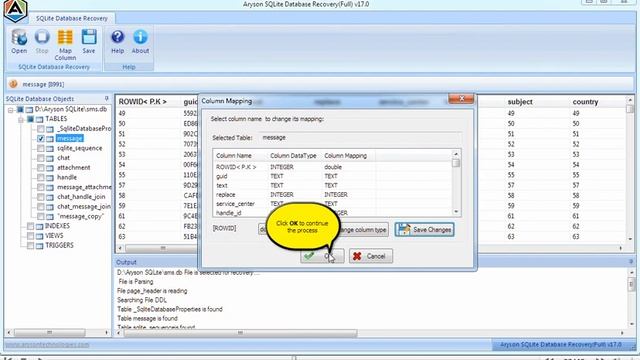The image size is (640, 360).
Task: Click the Selected Table field showing message
Action: click(361, 138)
